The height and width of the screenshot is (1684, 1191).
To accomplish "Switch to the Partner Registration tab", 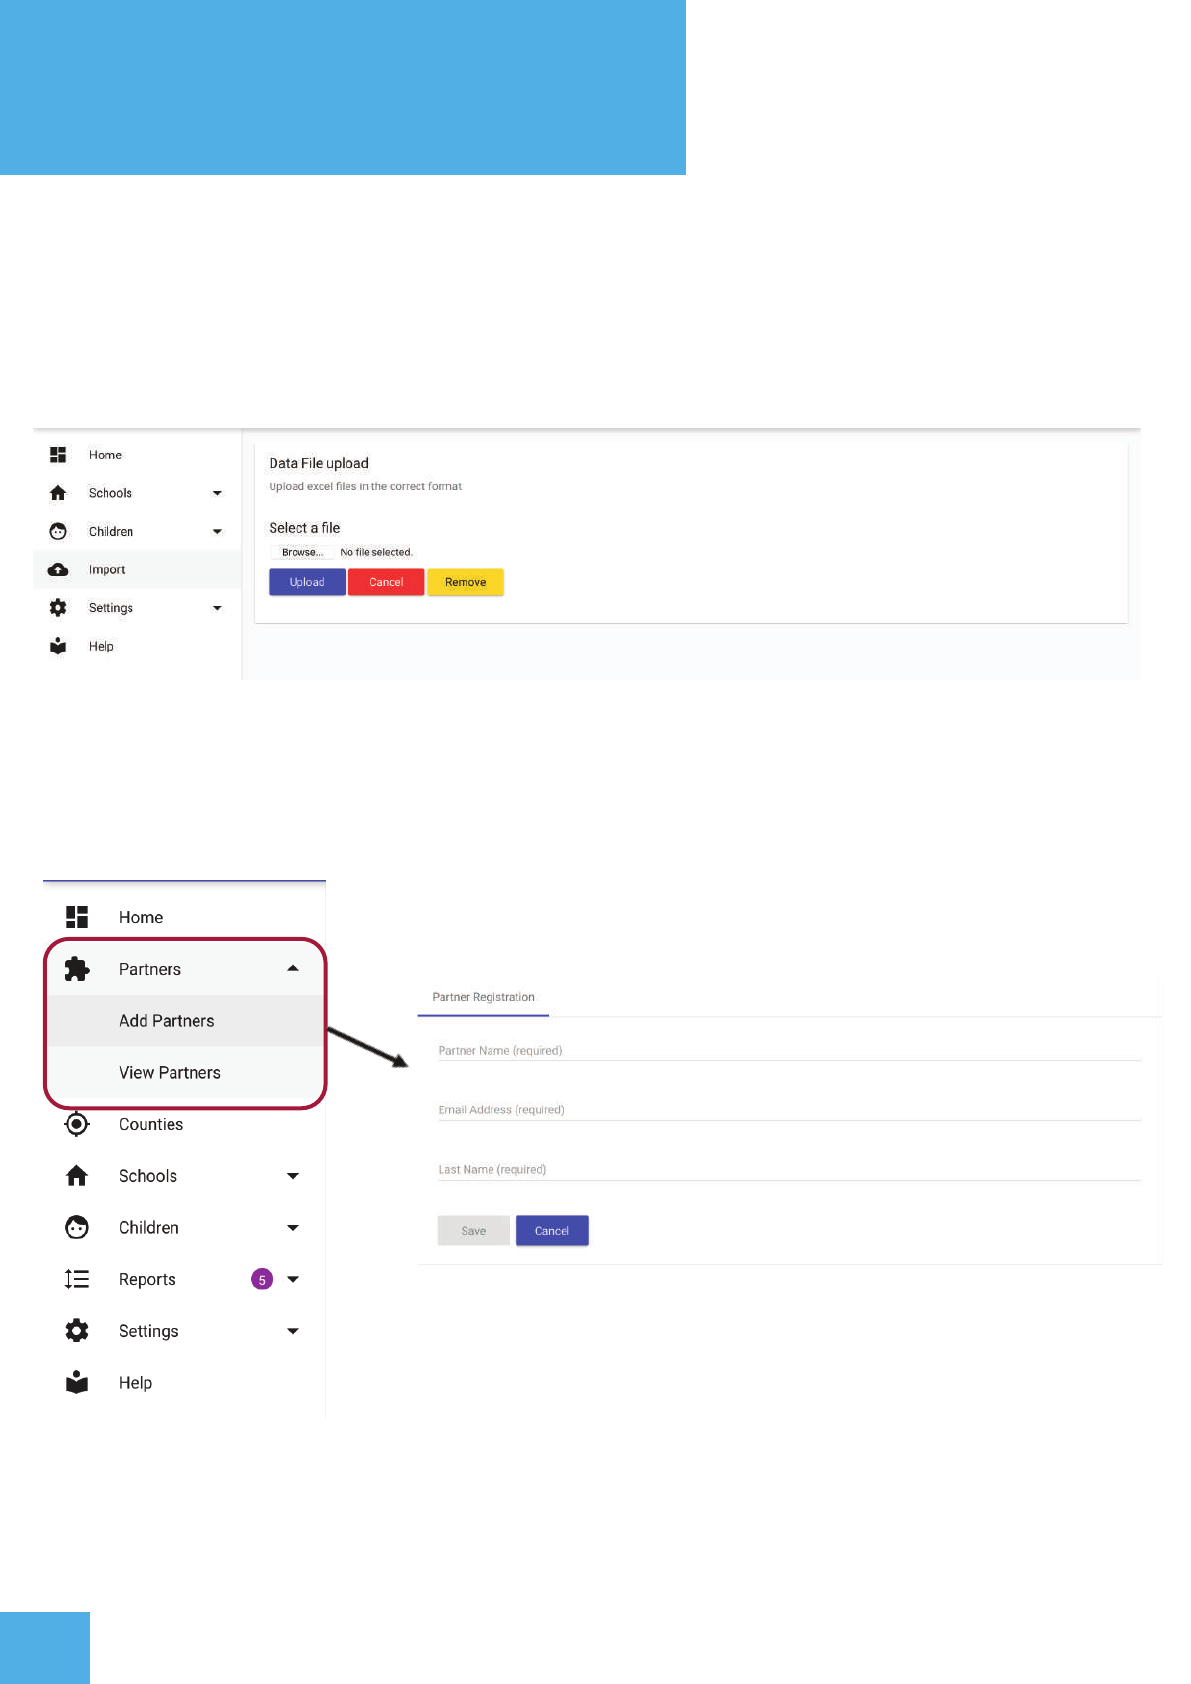I will (x=483, y=997).
